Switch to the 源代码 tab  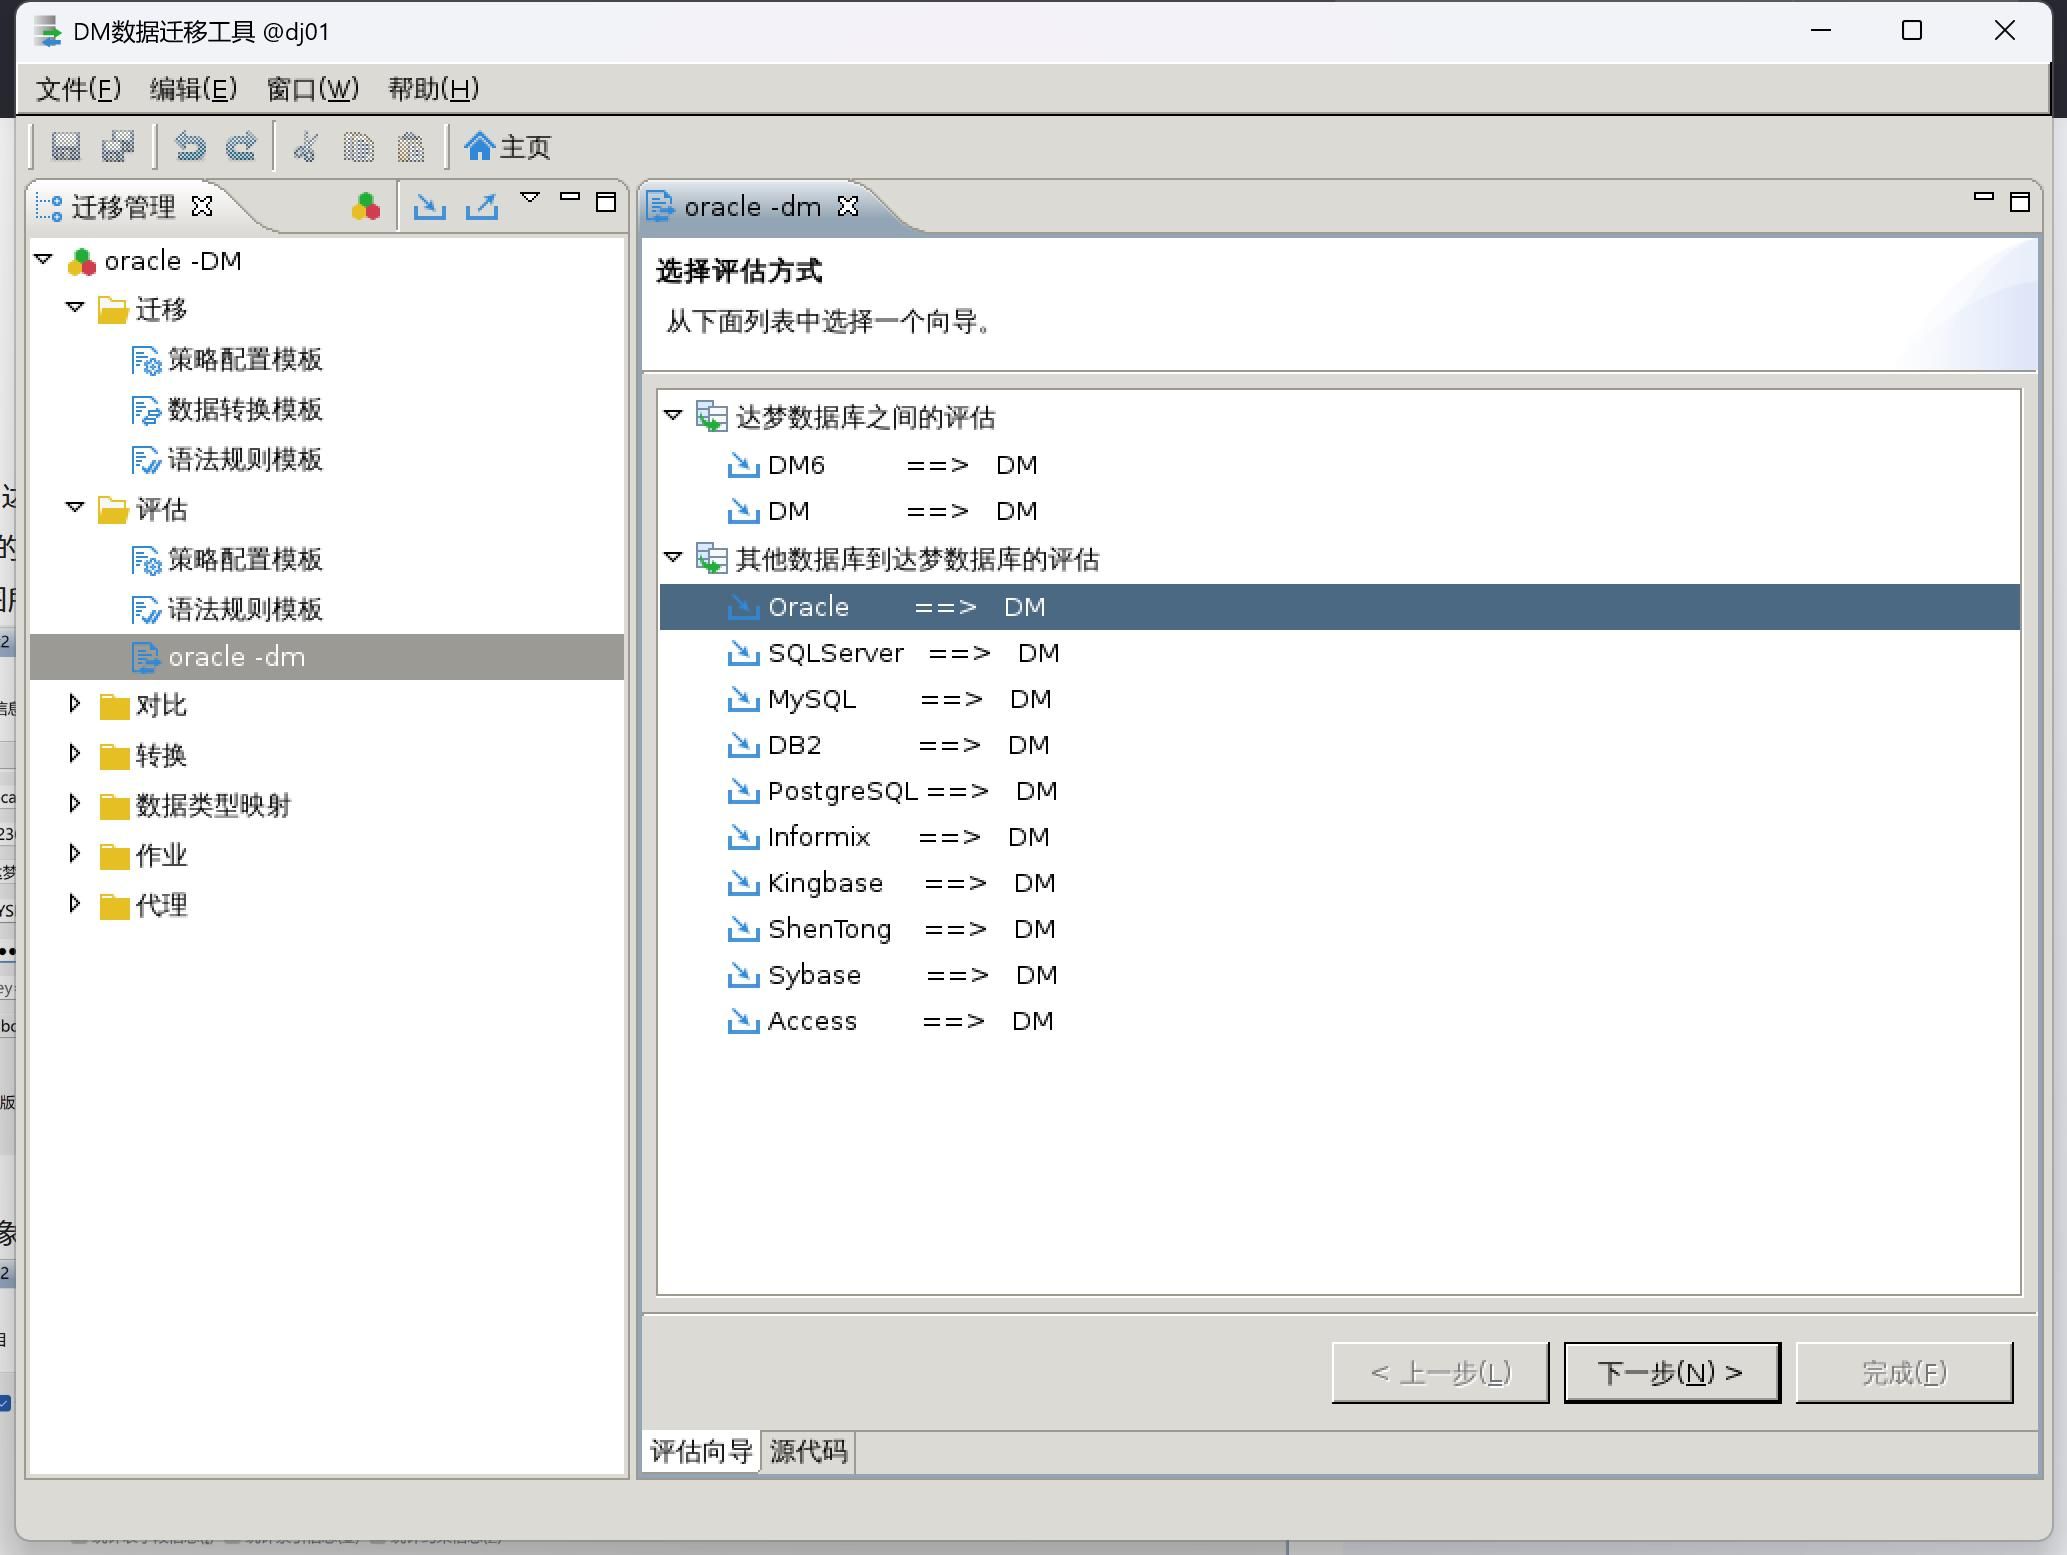tap(808, 1451)
